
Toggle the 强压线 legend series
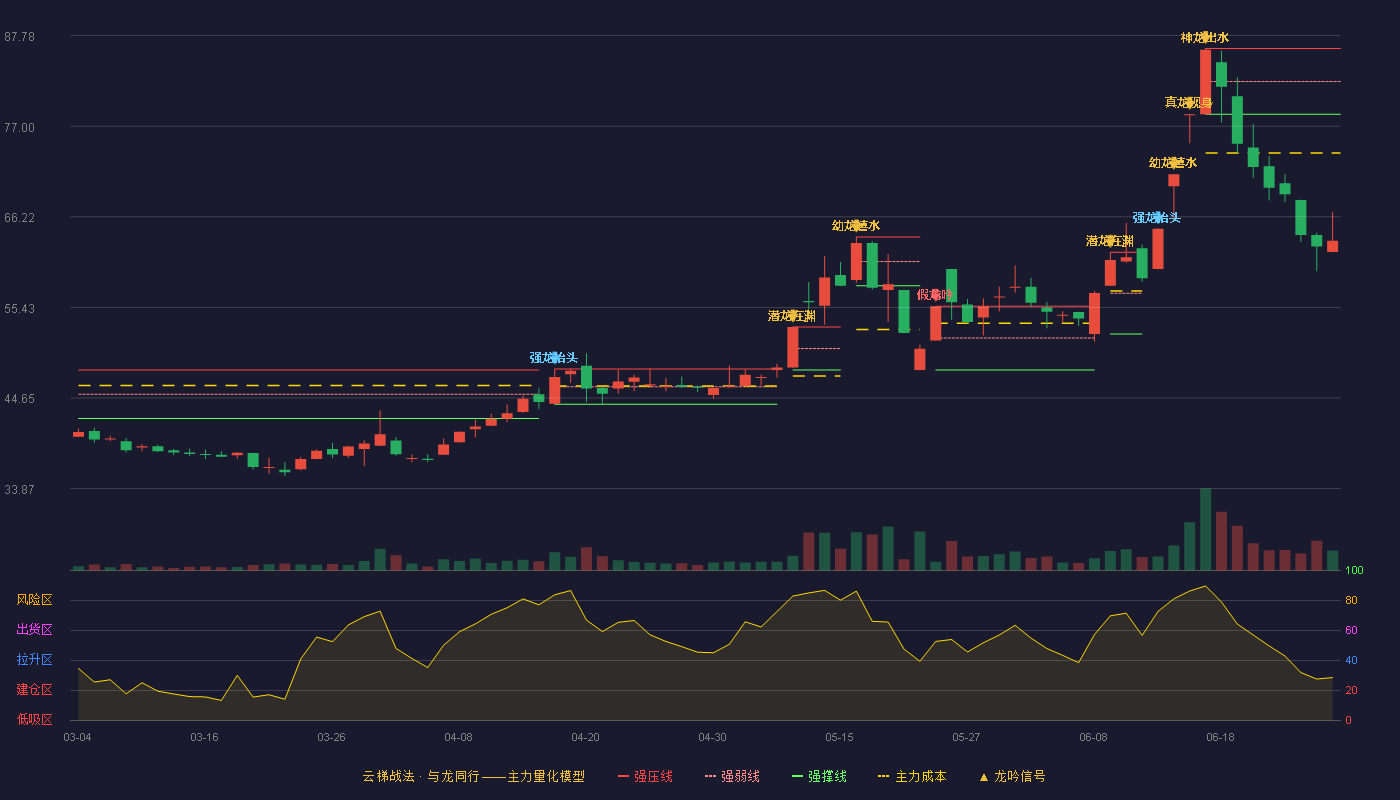[645, 776]
